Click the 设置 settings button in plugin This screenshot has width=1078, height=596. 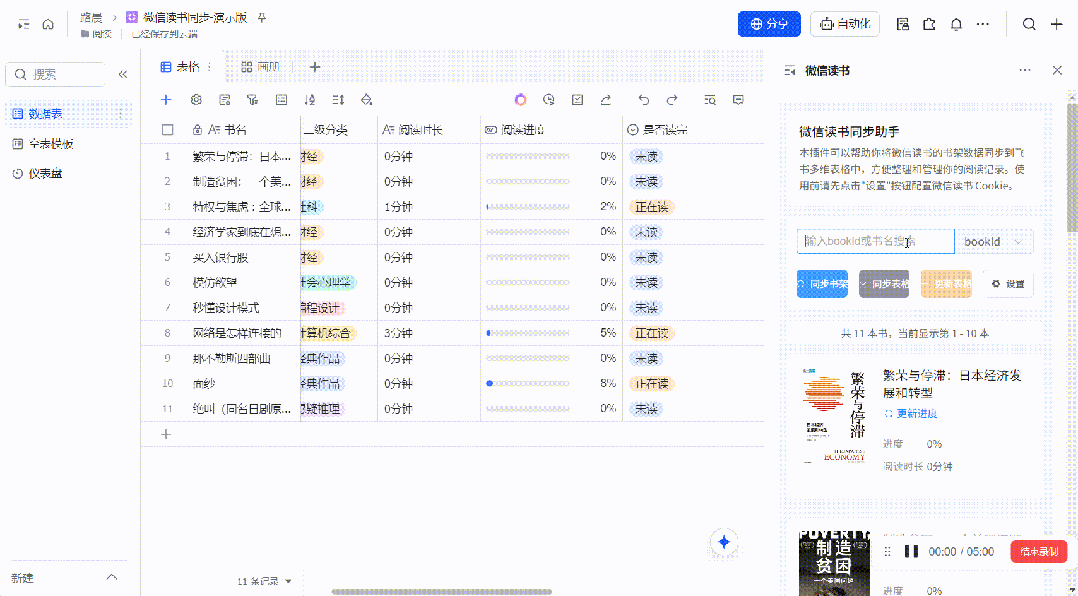1009,284
